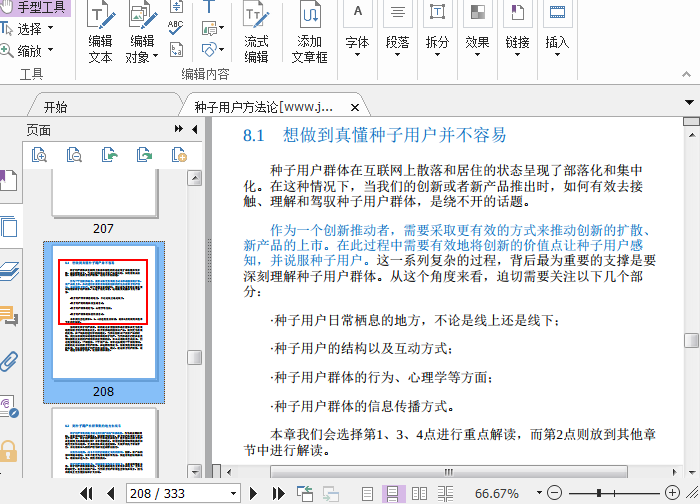This screenshot has height=504, width=700.
Task: Open the digital signatures sidebar icon
Action: [x=9, y=406]
